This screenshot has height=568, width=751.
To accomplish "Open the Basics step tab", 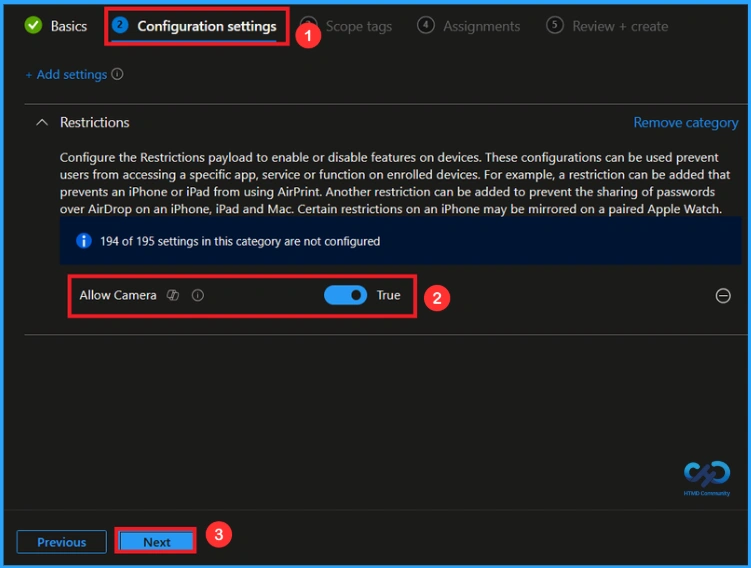I will (x=56, y=26).
